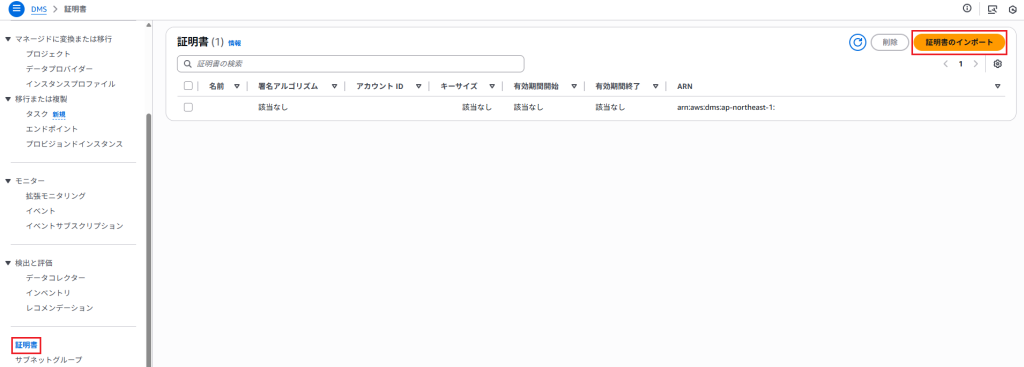This screenshot has width=1024, height=367.
Task: Open エンドポイント in the sidebar
Action: click(x=52, y=129)
